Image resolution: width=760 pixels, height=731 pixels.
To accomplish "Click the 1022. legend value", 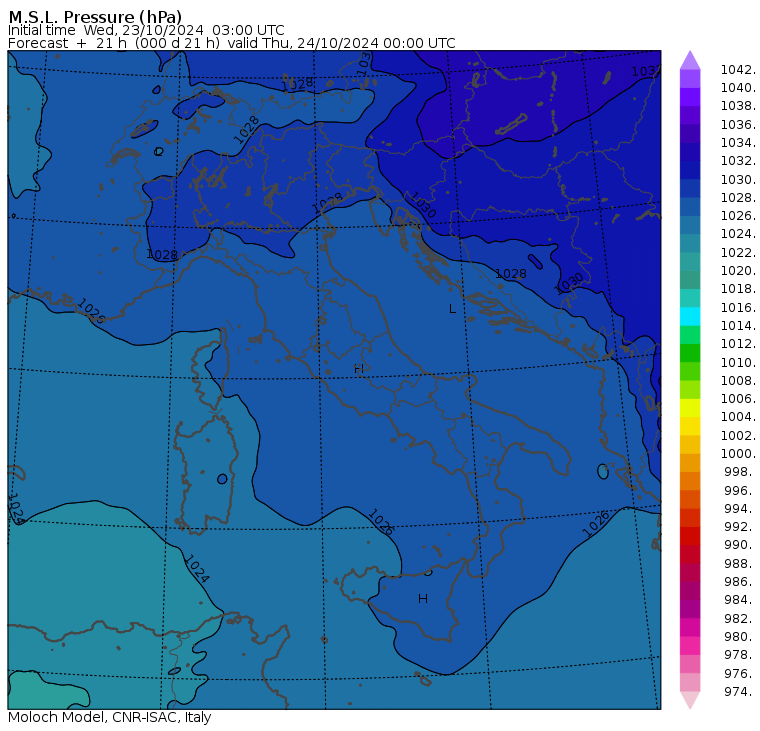I will tap(738, 253).
